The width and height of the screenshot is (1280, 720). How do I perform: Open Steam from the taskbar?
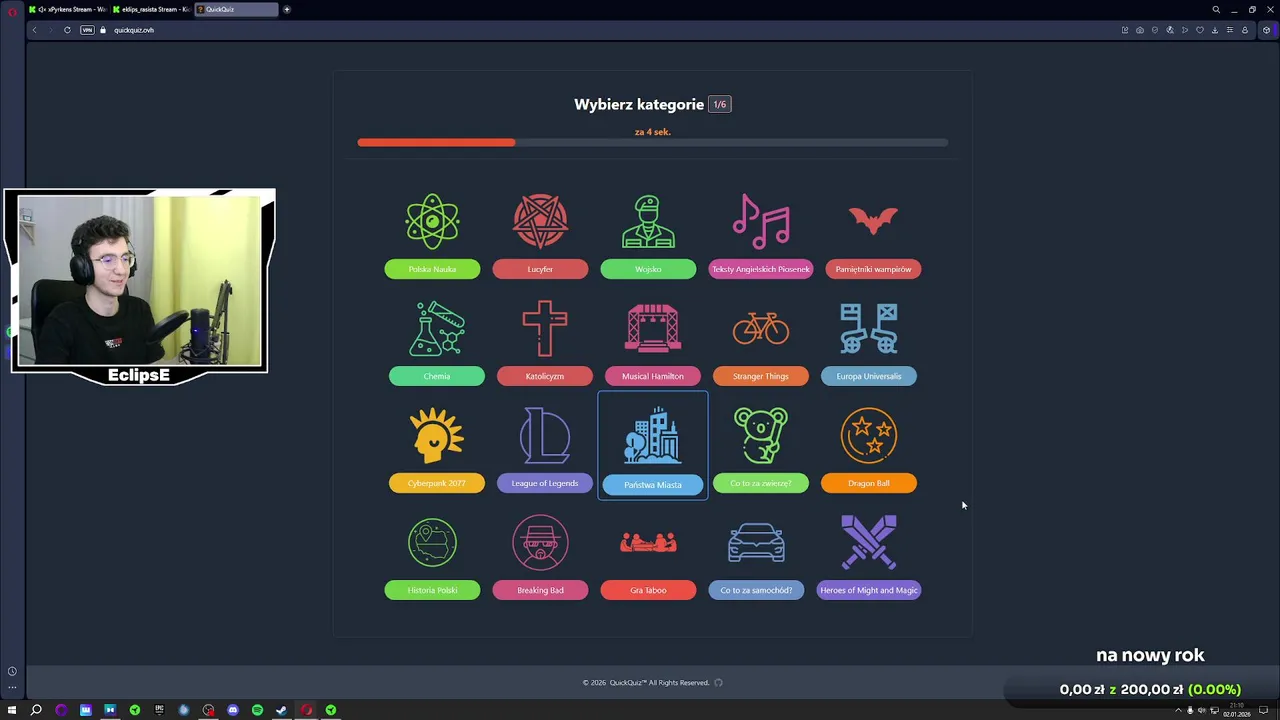(x=282, y=710)
